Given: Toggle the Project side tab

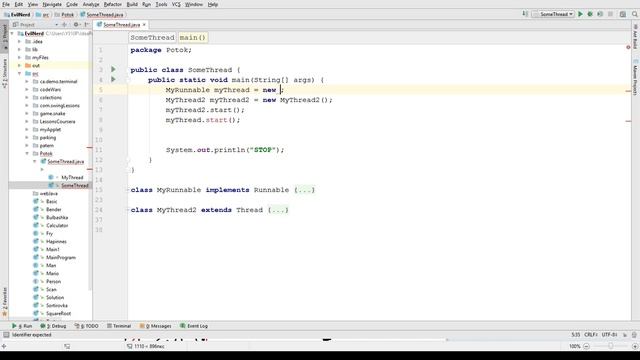Looking at the screenshot, I should click(x=4, y=37).
